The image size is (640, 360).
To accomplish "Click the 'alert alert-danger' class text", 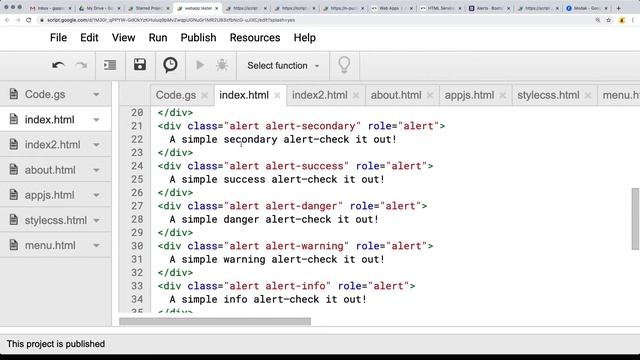I will pyautogui.click(x=283, y=206).
